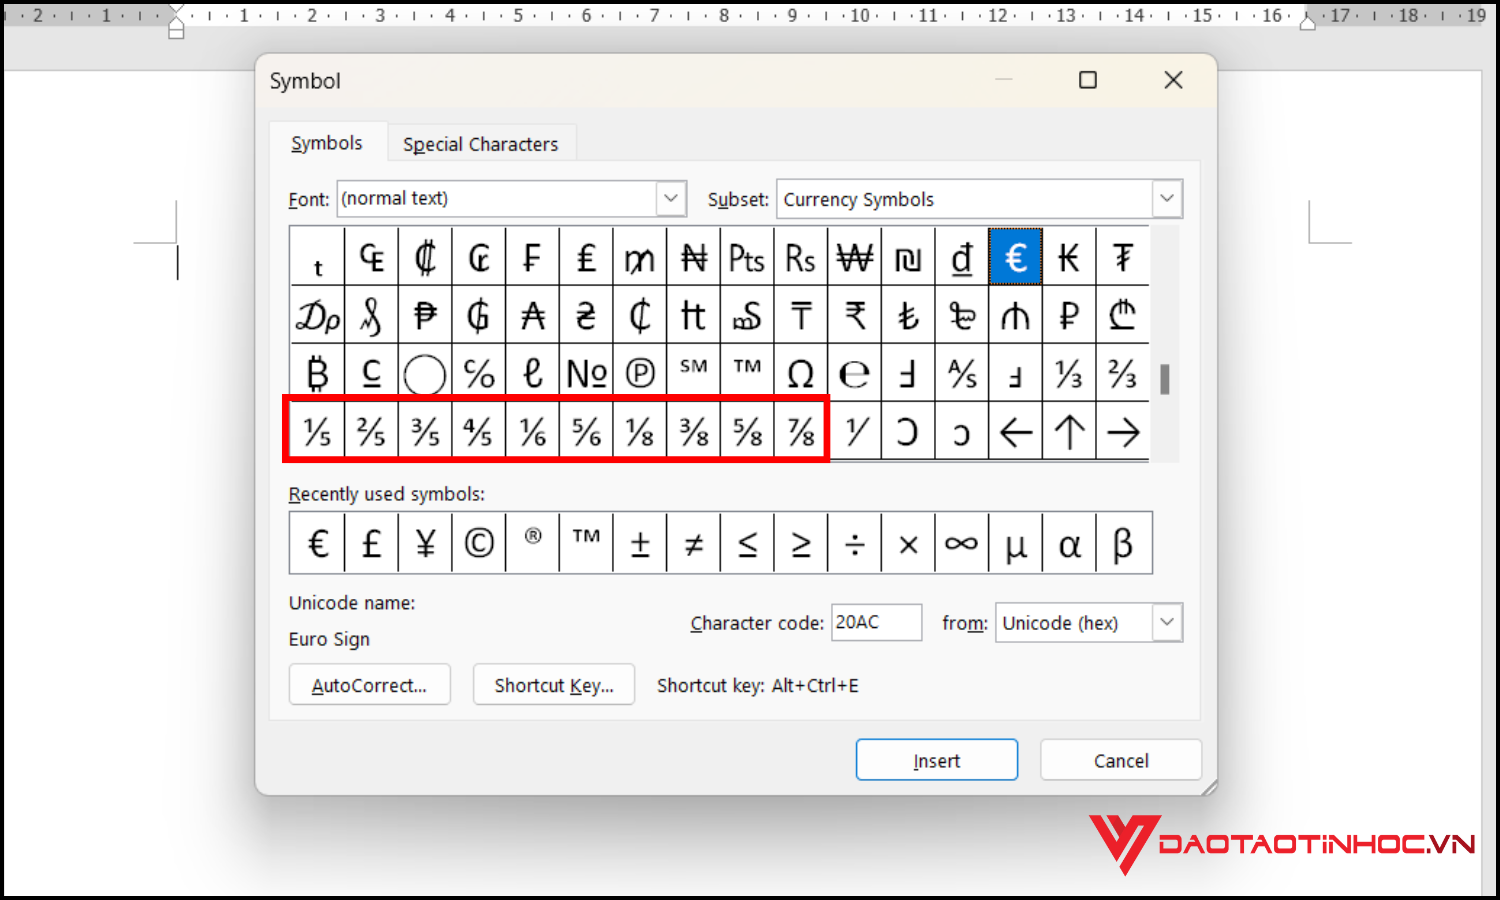
Task: Open the AutoCorrect dialog
Action: point(369,685)
